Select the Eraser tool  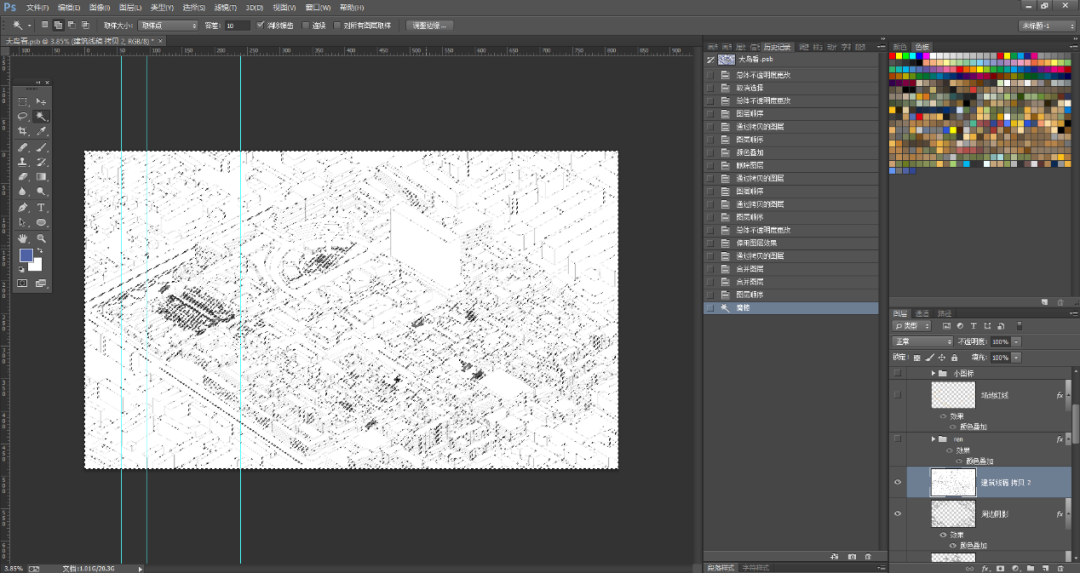click(23, 177)
